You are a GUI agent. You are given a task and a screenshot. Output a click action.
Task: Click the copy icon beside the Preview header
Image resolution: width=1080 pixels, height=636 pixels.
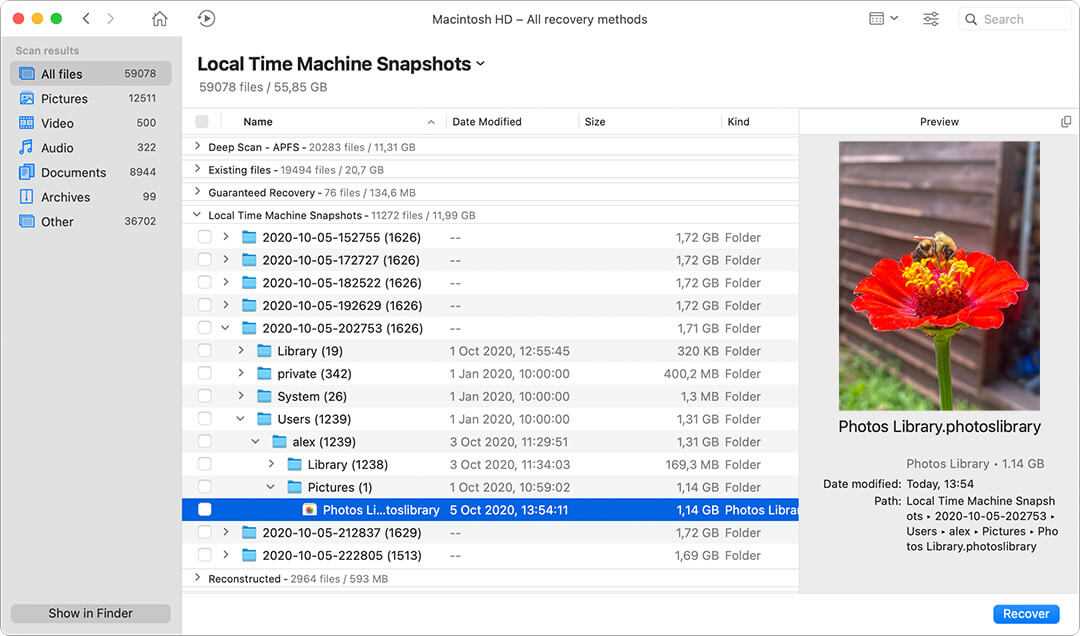[x=1063, y=121]
